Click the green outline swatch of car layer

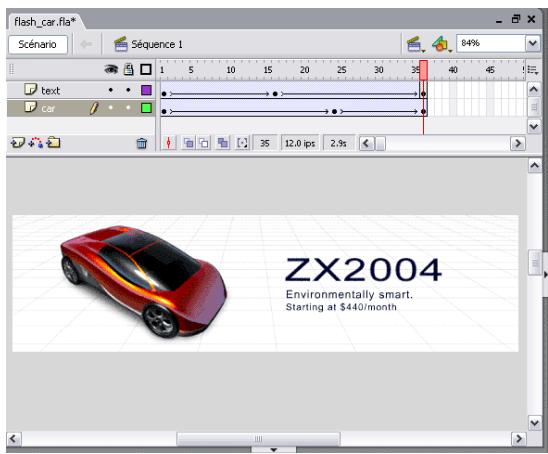(x=146, y=108)
